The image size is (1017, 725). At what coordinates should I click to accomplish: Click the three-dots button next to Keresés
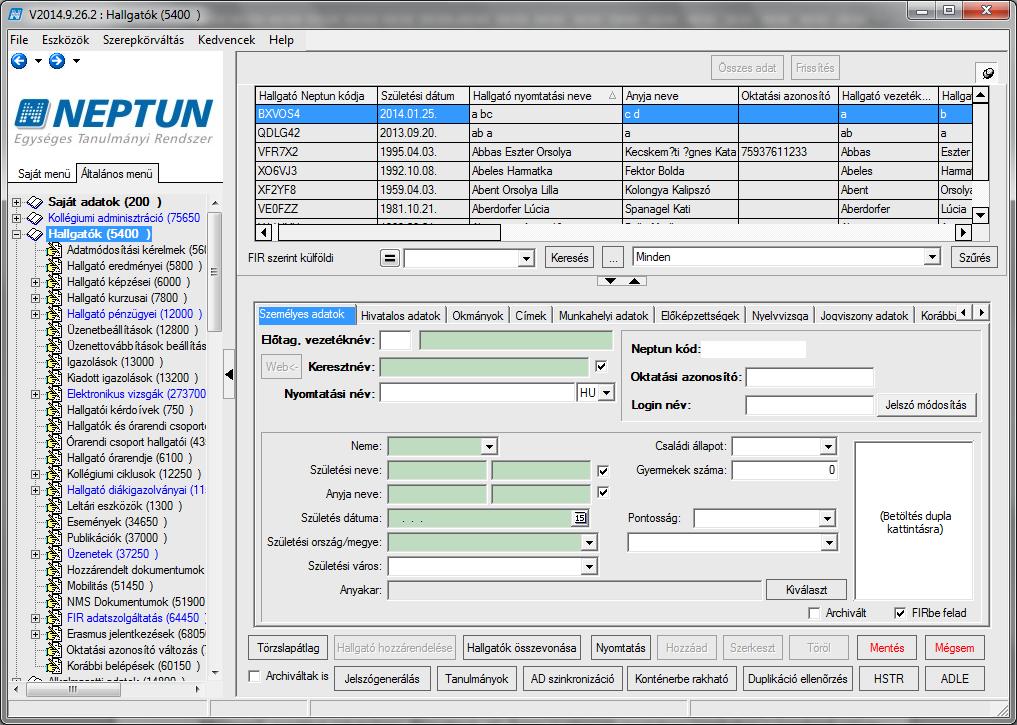[613, 258]
